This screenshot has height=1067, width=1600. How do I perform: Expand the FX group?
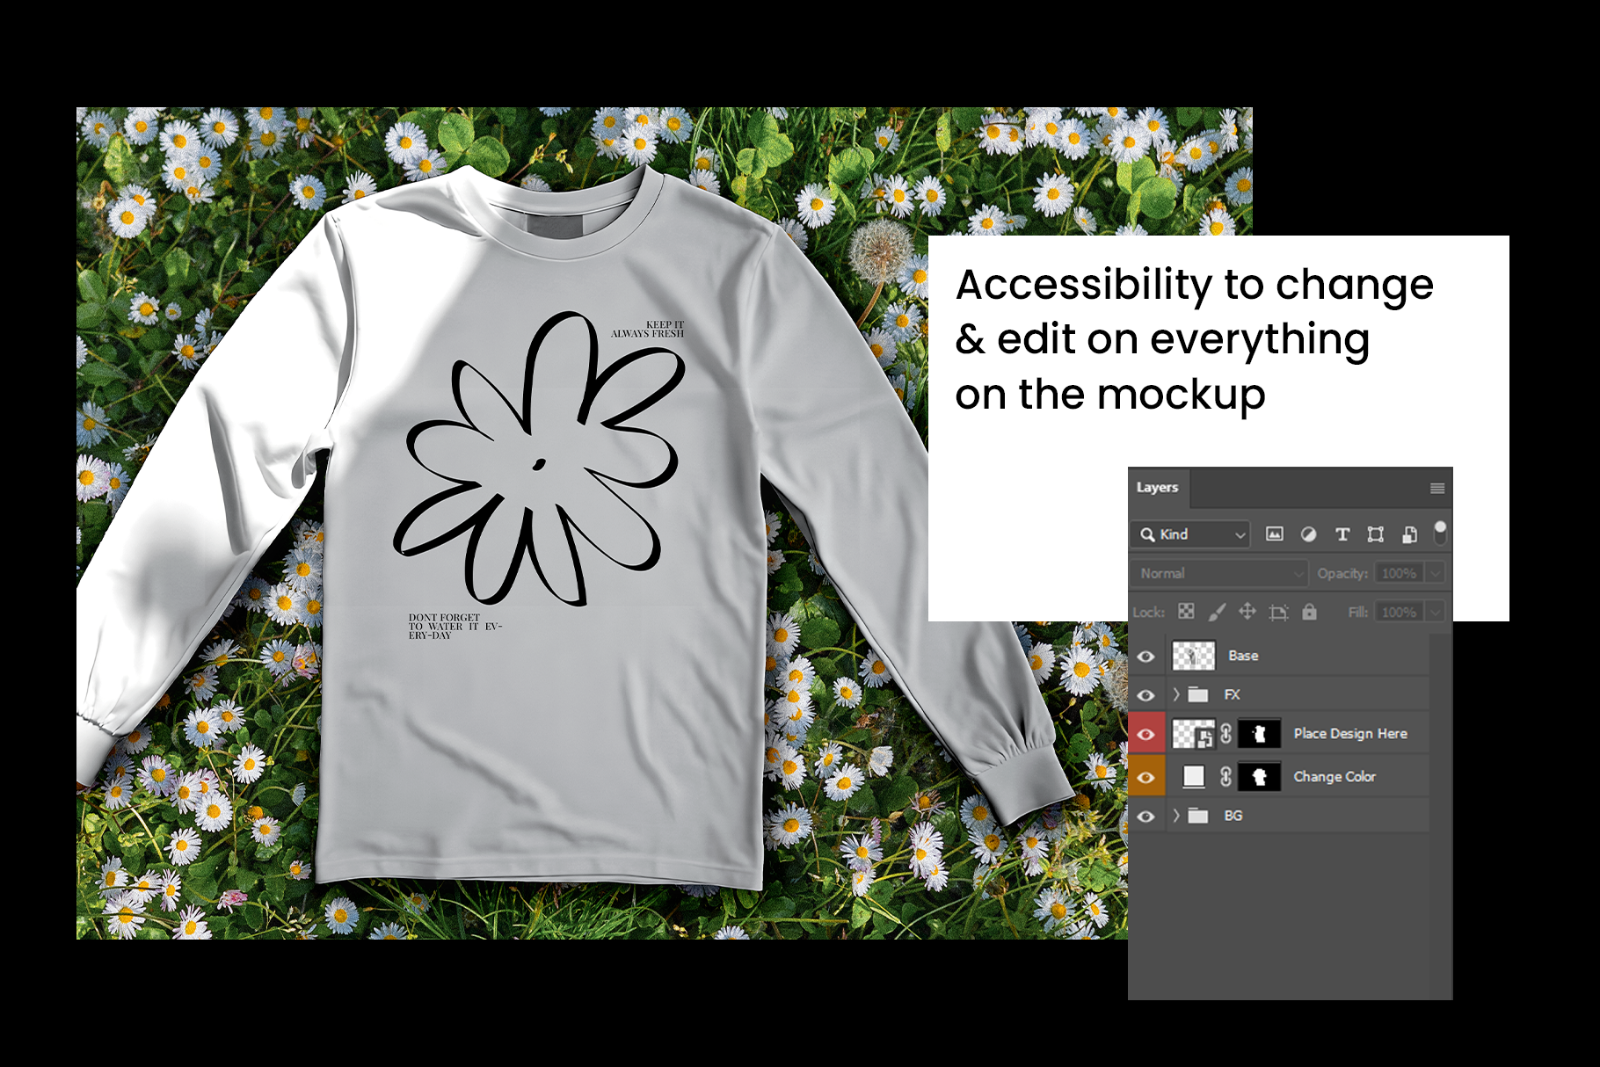tap(1176, 694)
